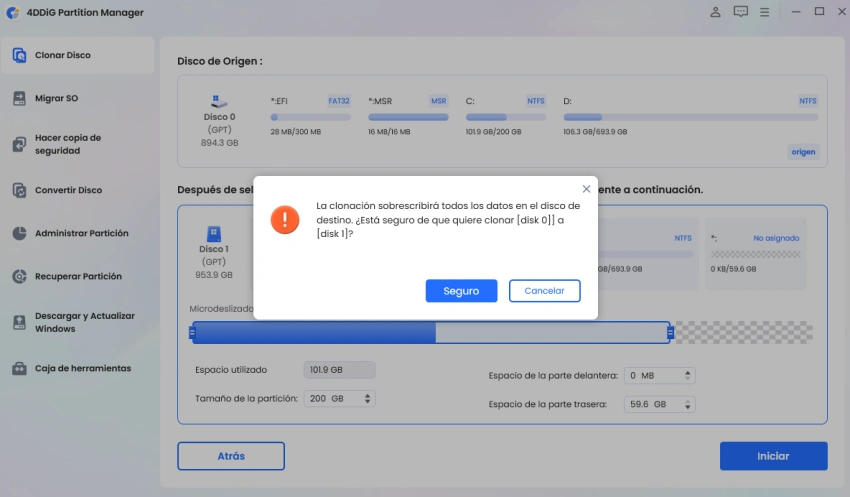Select the *:MSR source partition bar
The image size is (850, 497).
coord(408,117)
